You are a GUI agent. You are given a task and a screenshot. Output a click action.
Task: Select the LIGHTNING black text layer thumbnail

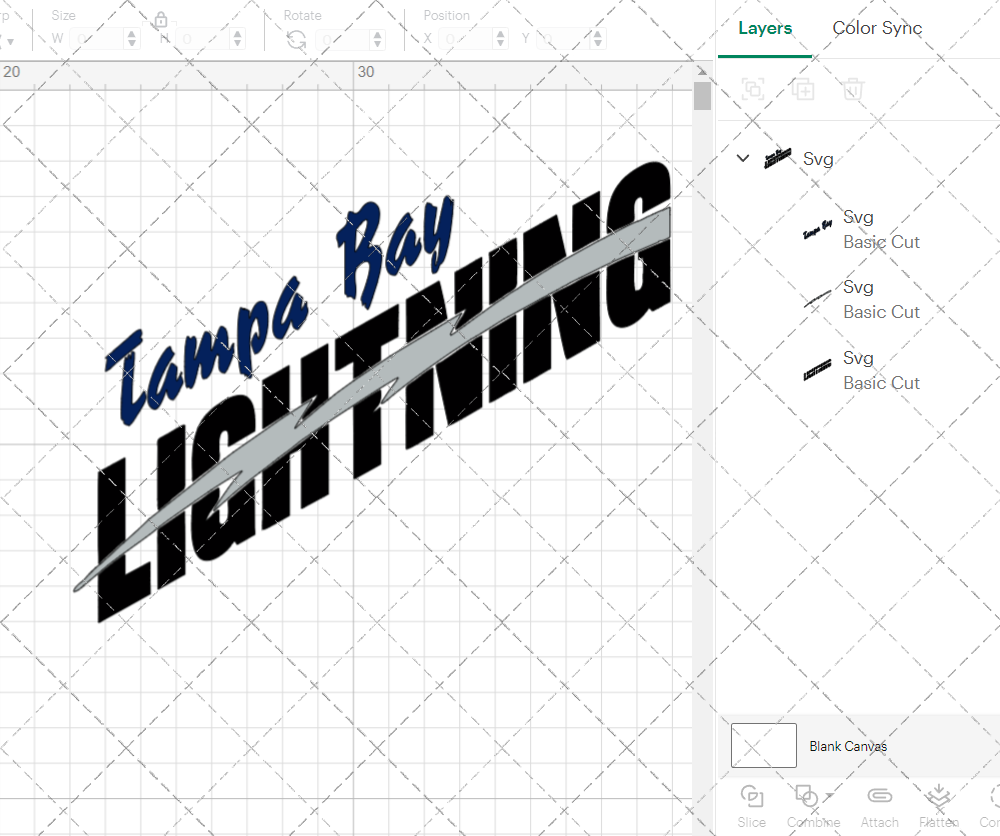[x=817, y=370]
